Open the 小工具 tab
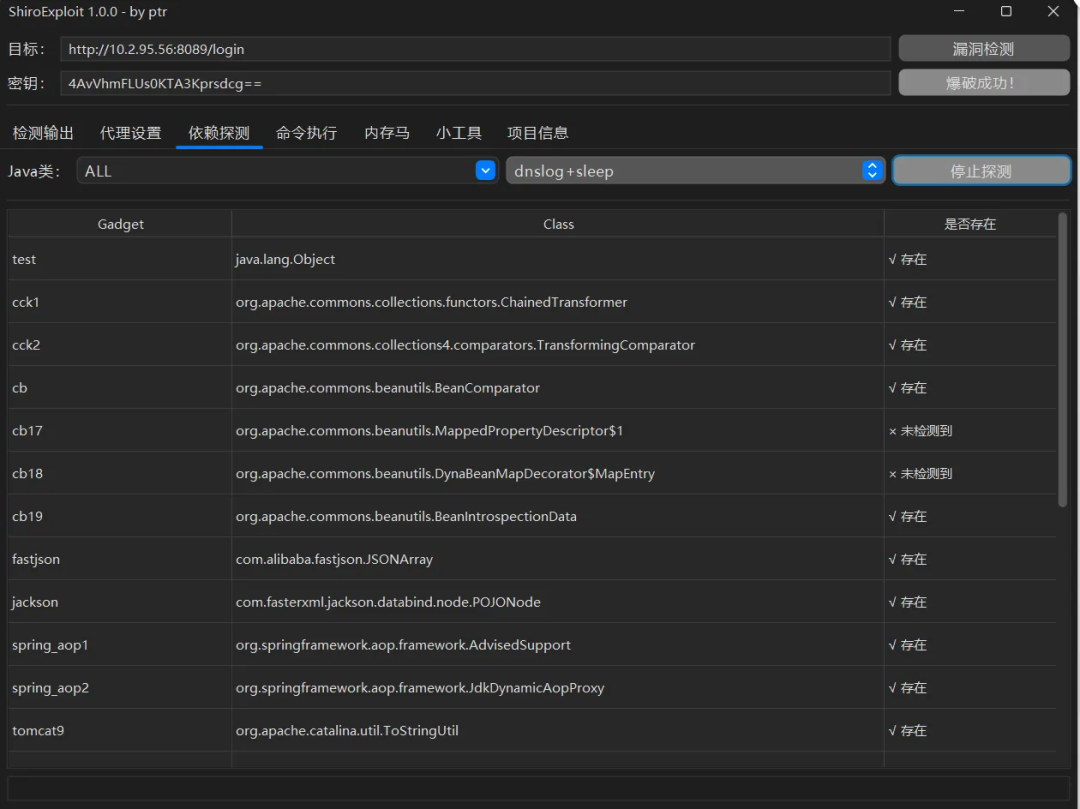This screenshot has width=1080, height=809. (x=459, y=133)
